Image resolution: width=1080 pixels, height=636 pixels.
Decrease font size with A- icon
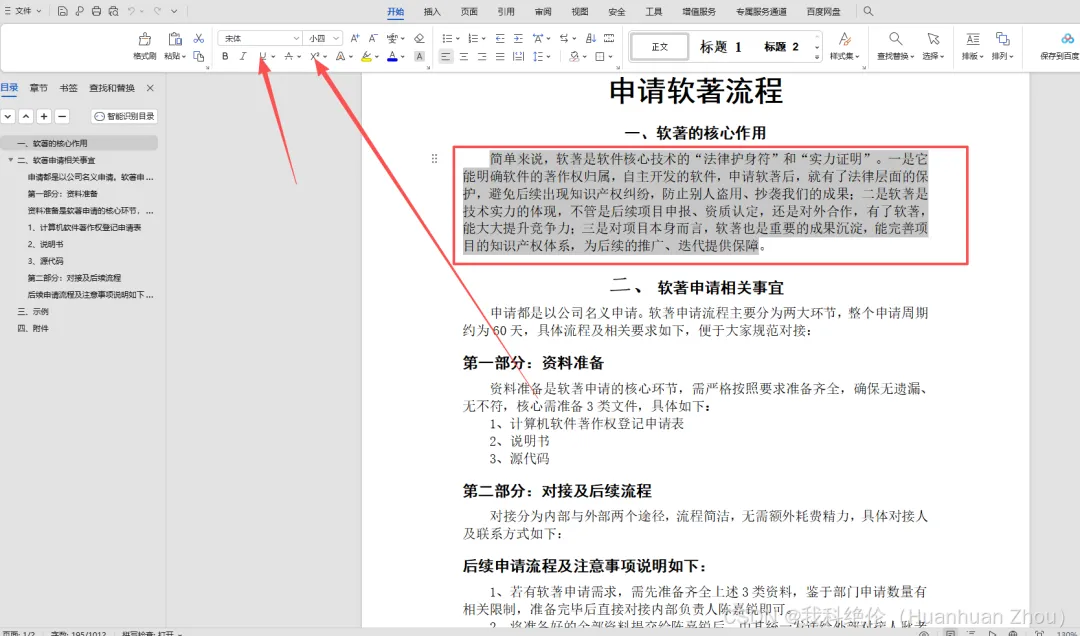click(373, 39)
